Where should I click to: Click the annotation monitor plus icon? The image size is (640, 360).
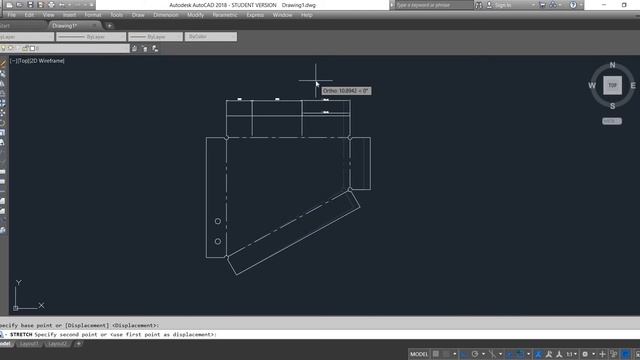pyautogui.click(x=602, y=354)
